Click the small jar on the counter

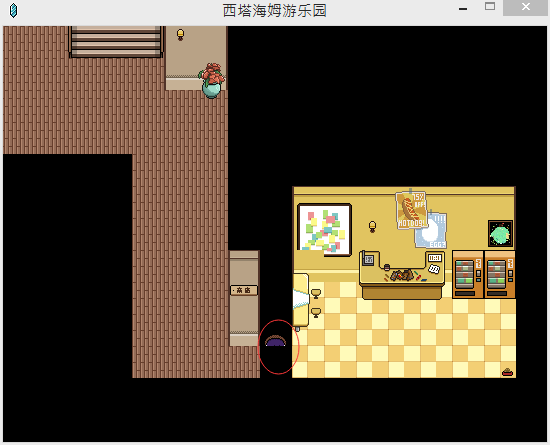click(387, 267)
